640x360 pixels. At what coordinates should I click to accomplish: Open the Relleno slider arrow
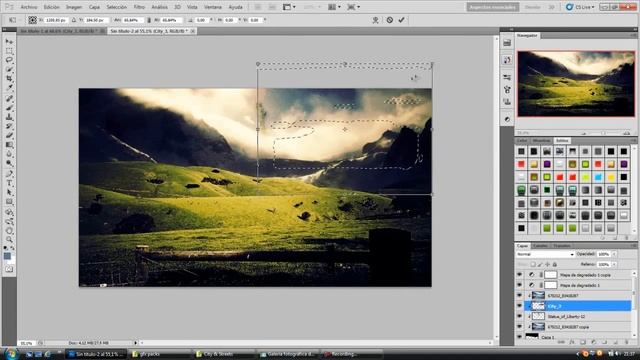(x=614, y=264)
